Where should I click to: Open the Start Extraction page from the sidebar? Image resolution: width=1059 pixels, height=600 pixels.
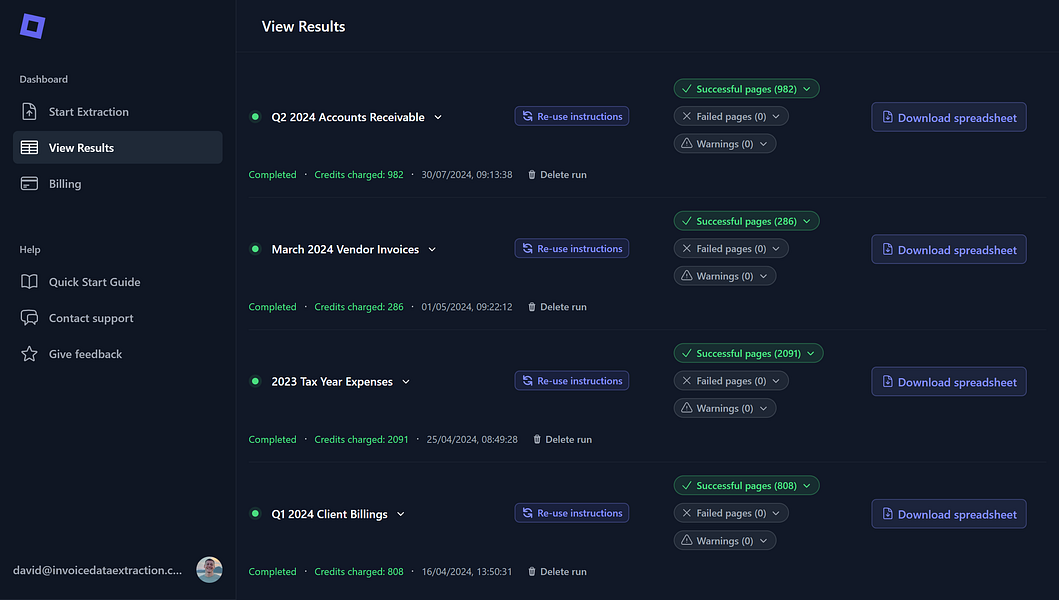click(x=89, y=111)
